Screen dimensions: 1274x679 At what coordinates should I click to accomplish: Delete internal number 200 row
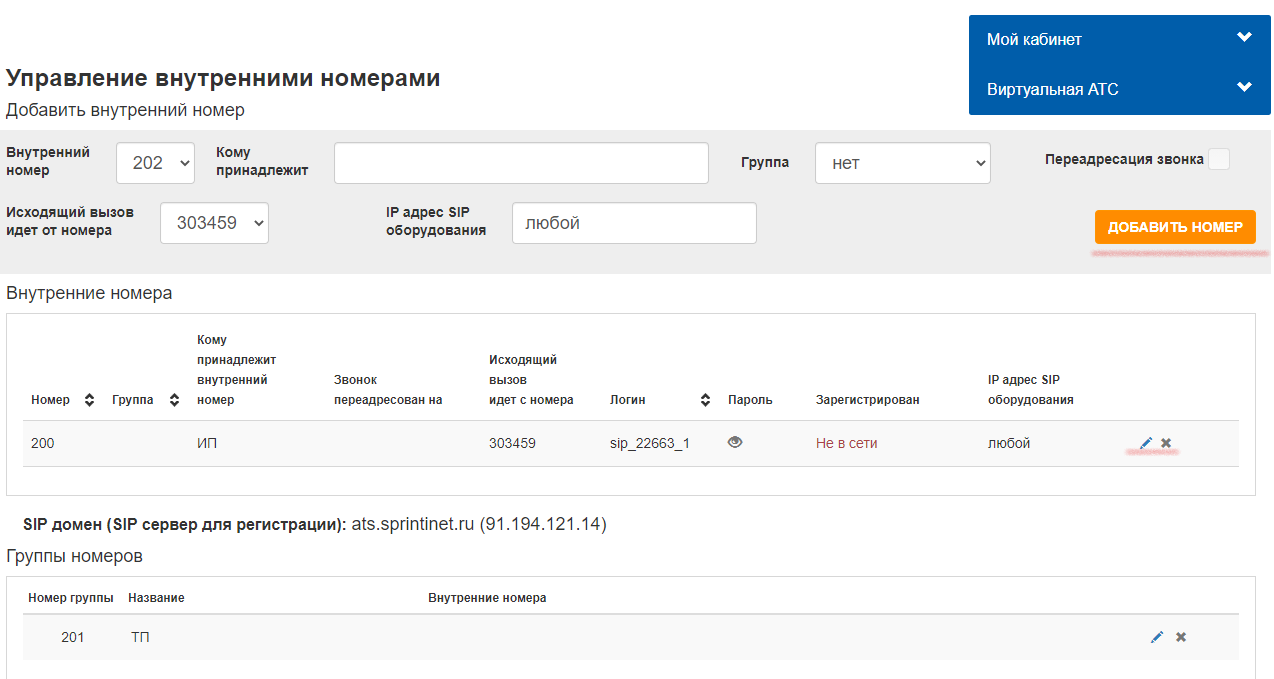click(1166, 443)
